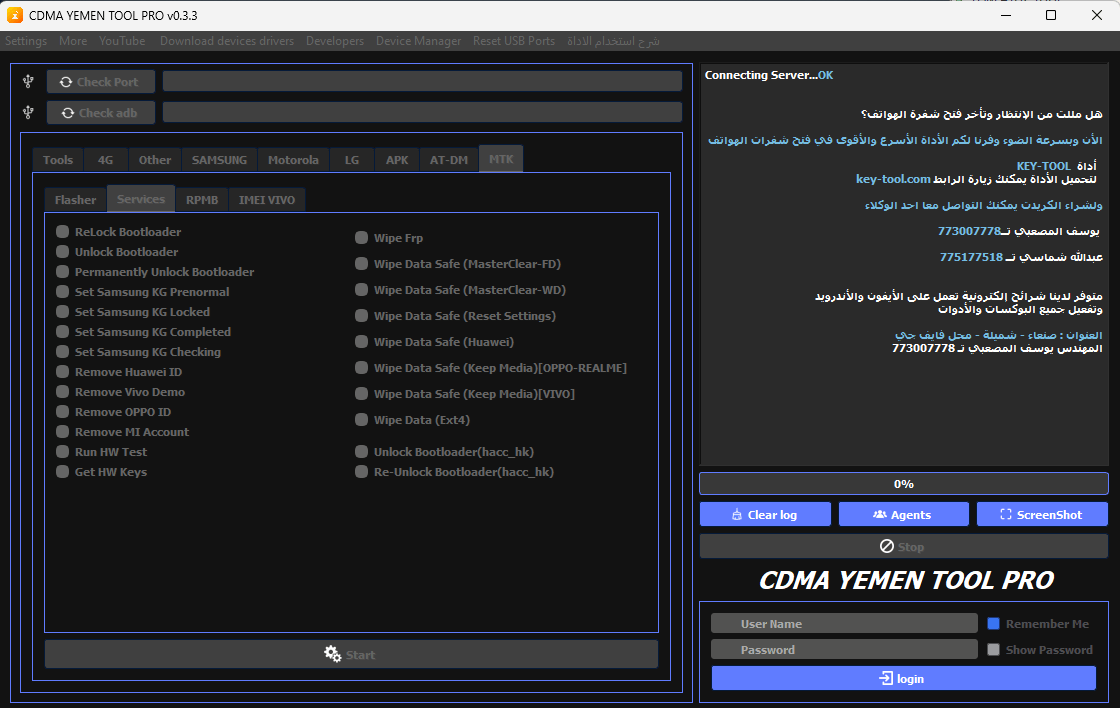The width and height of the screenshot is (1120, 708).
Task: Enable the Remember Me checkbox
Action: [x=996, y=622]
